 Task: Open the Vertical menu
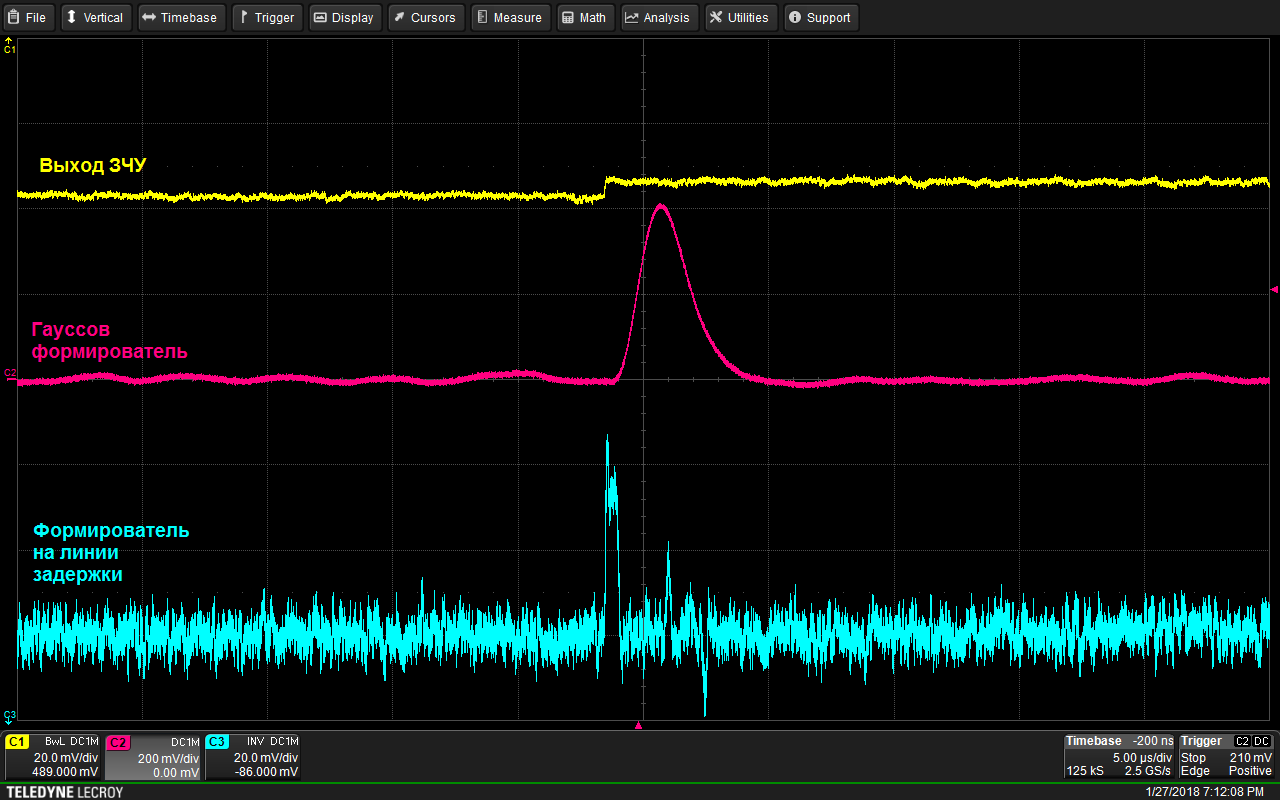[x=94, y=17]
